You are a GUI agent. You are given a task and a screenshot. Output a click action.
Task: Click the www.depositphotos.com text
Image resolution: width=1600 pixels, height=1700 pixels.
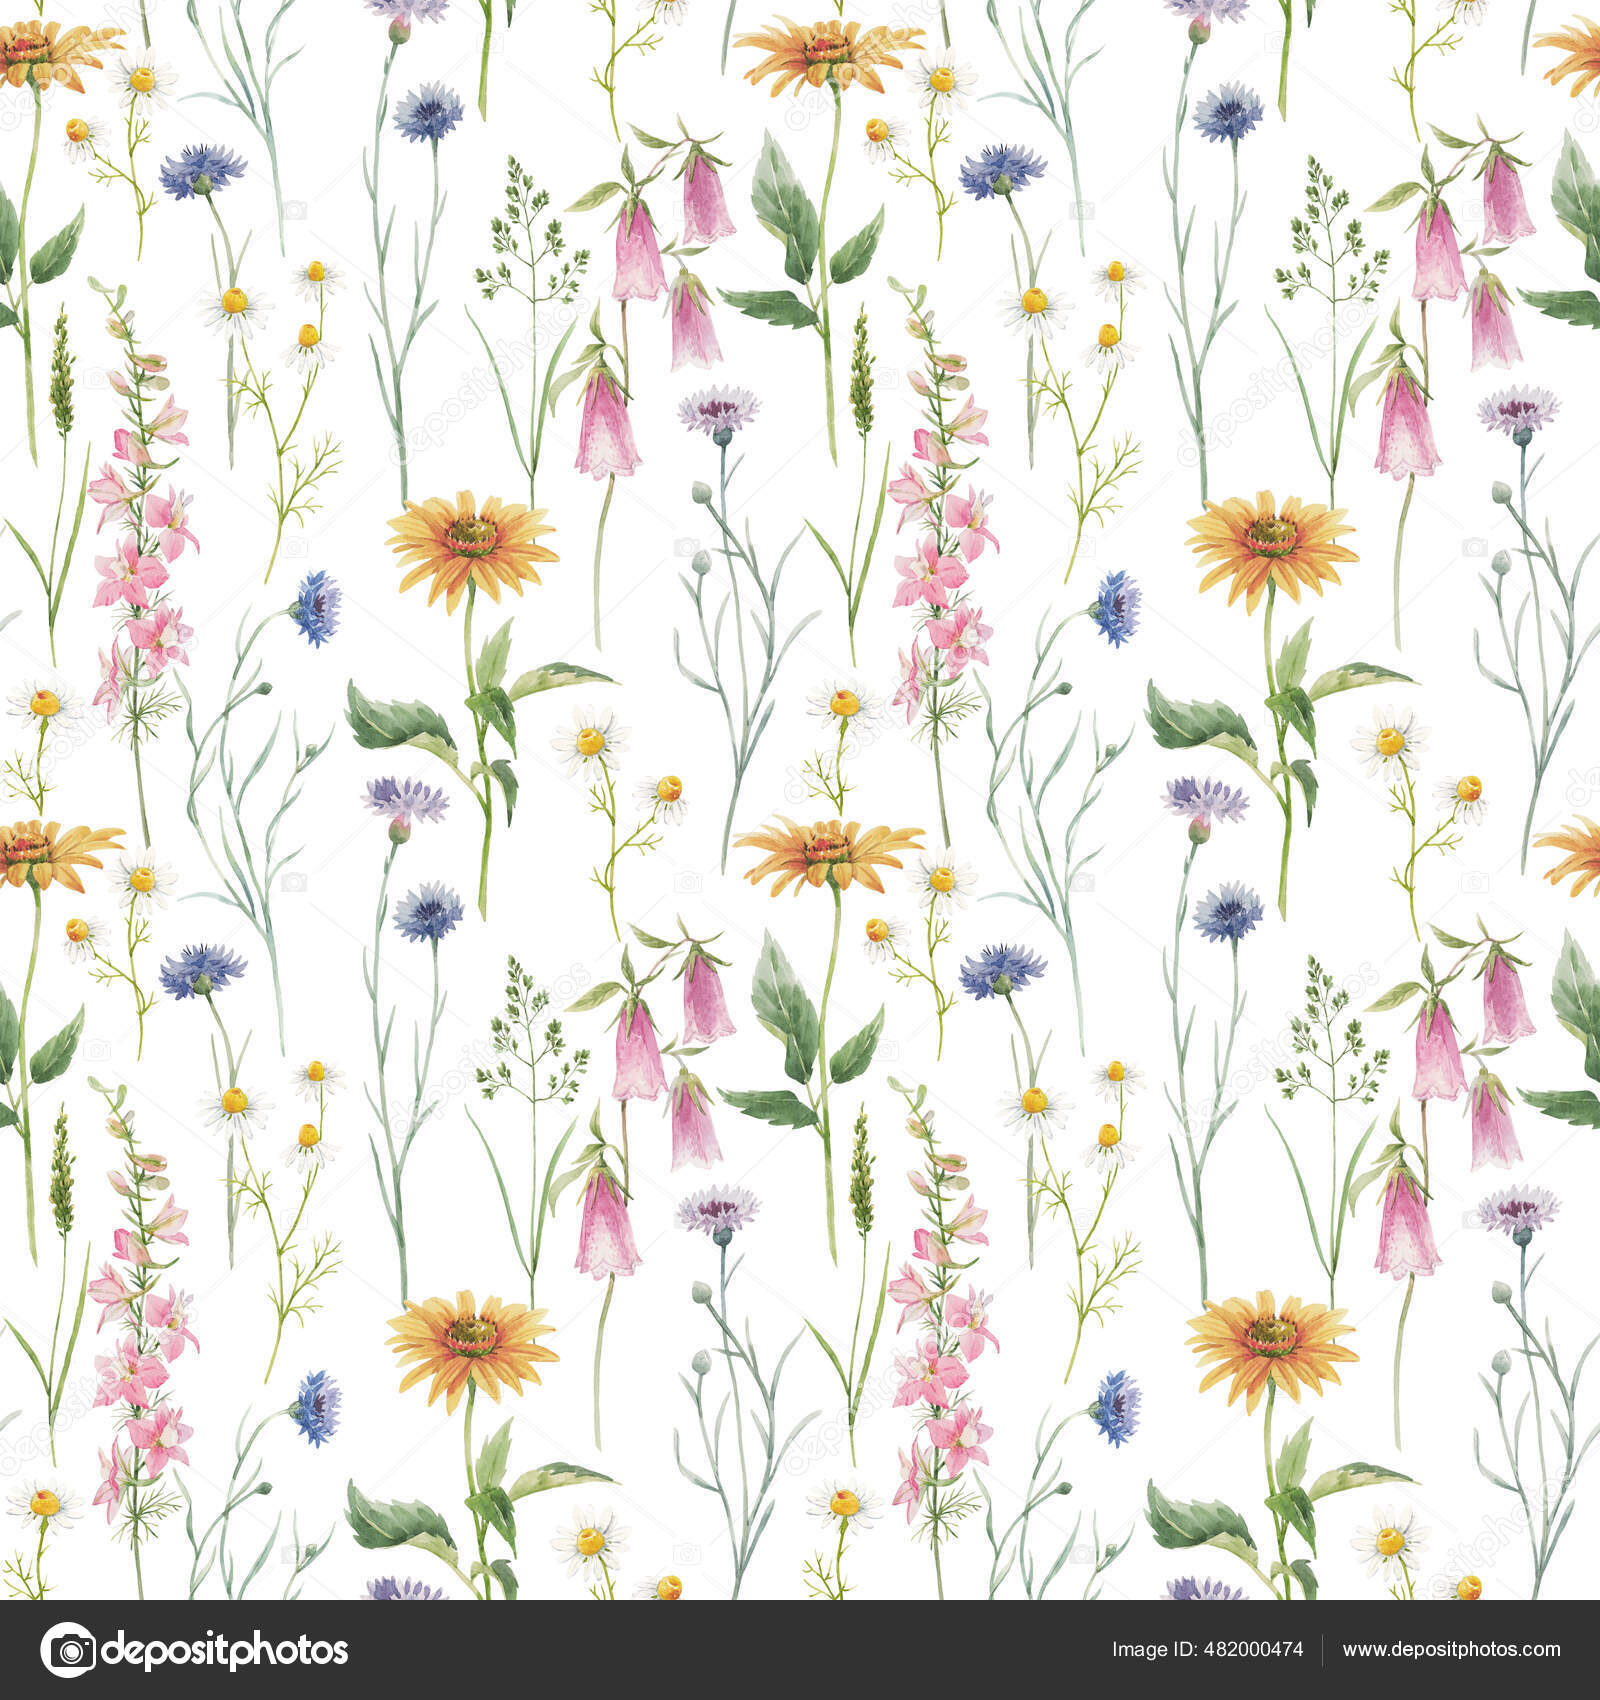[x=1452, y=1650]
